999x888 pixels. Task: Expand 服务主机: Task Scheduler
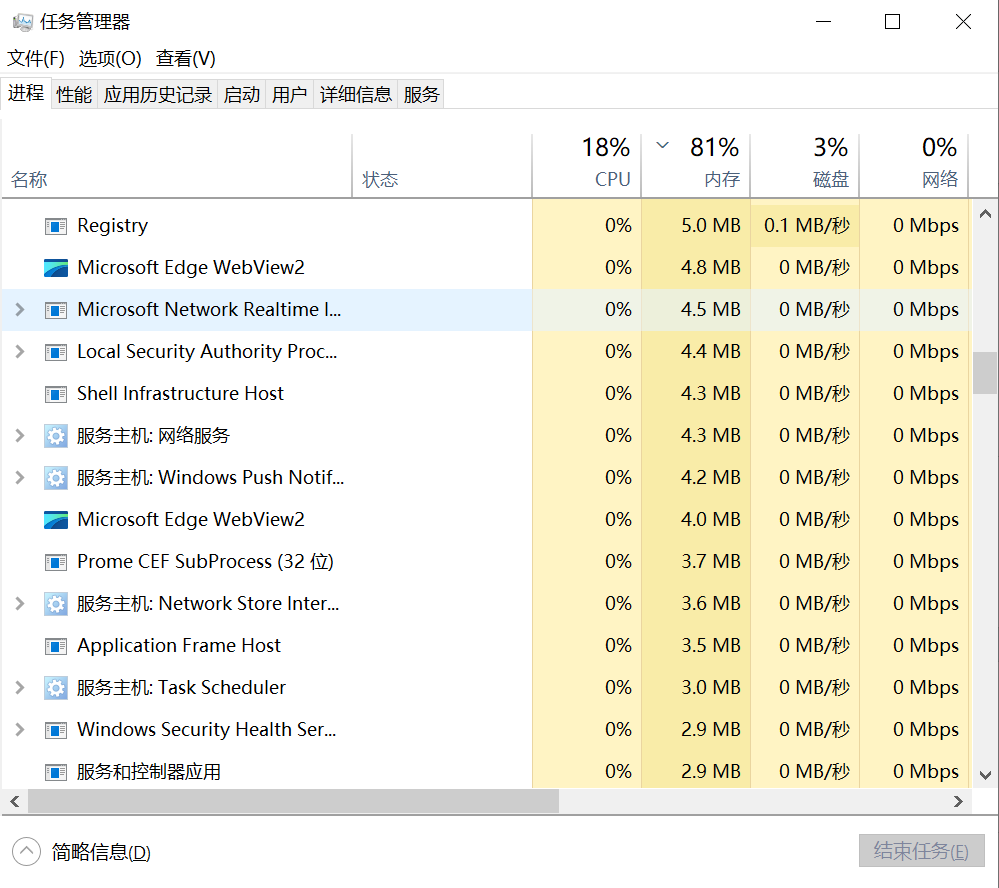[x=20, y=688]
